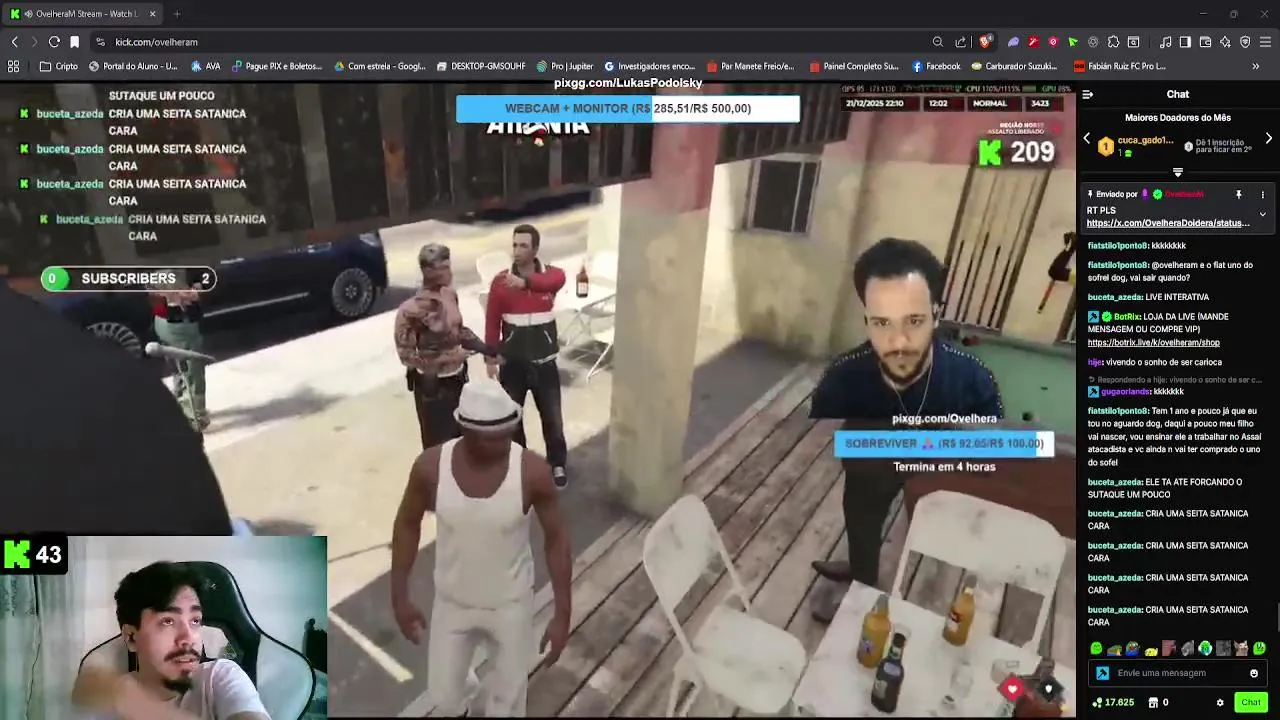
Task: Open a new browser tab
Action: coord(177,14)
